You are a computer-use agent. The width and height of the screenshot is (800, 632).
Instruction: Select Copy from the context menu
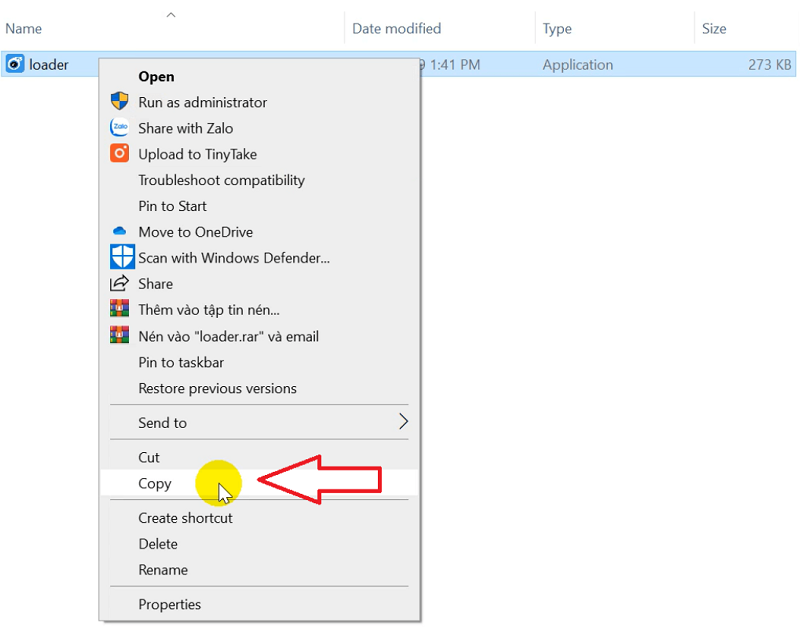[x=155, y=483]
